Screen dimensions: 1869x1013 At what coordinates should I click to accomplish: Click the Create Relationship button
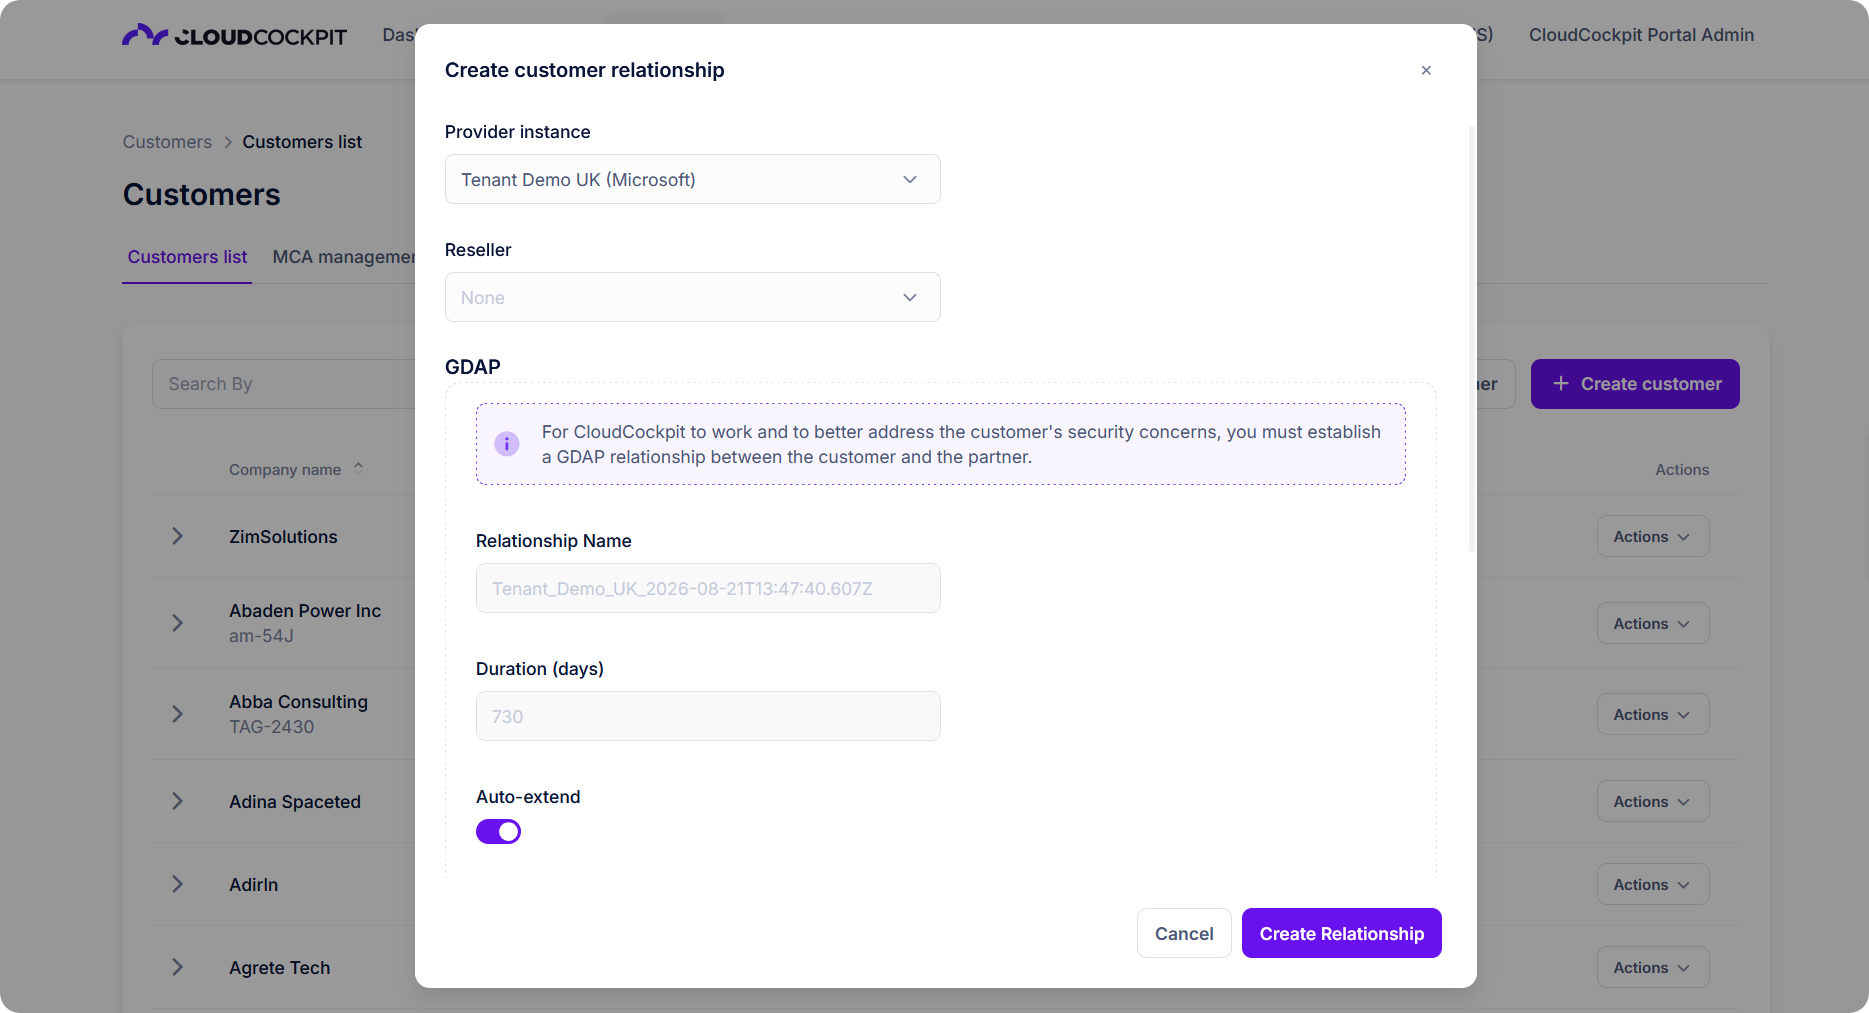[x=1341, y=933]
